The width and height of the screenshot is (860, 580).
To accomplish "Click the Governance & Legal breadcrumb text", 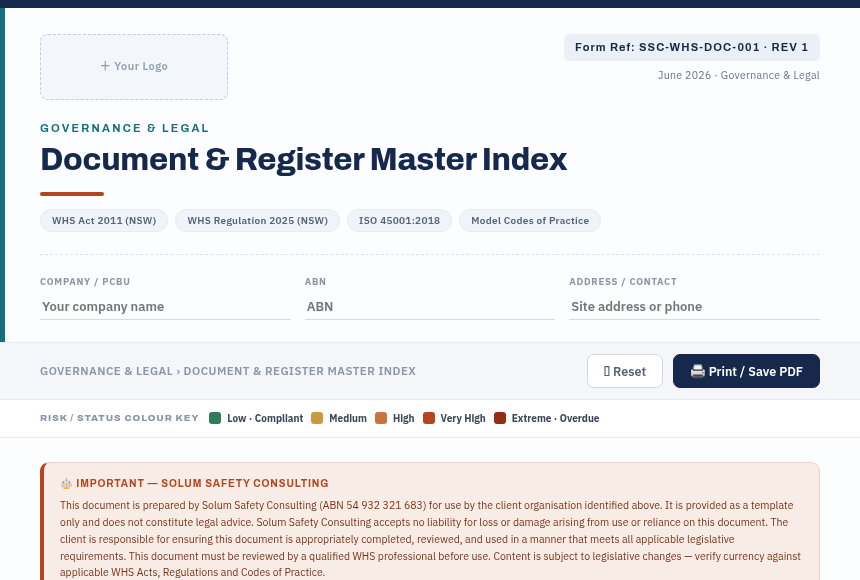I will click(x=106, y=371).
